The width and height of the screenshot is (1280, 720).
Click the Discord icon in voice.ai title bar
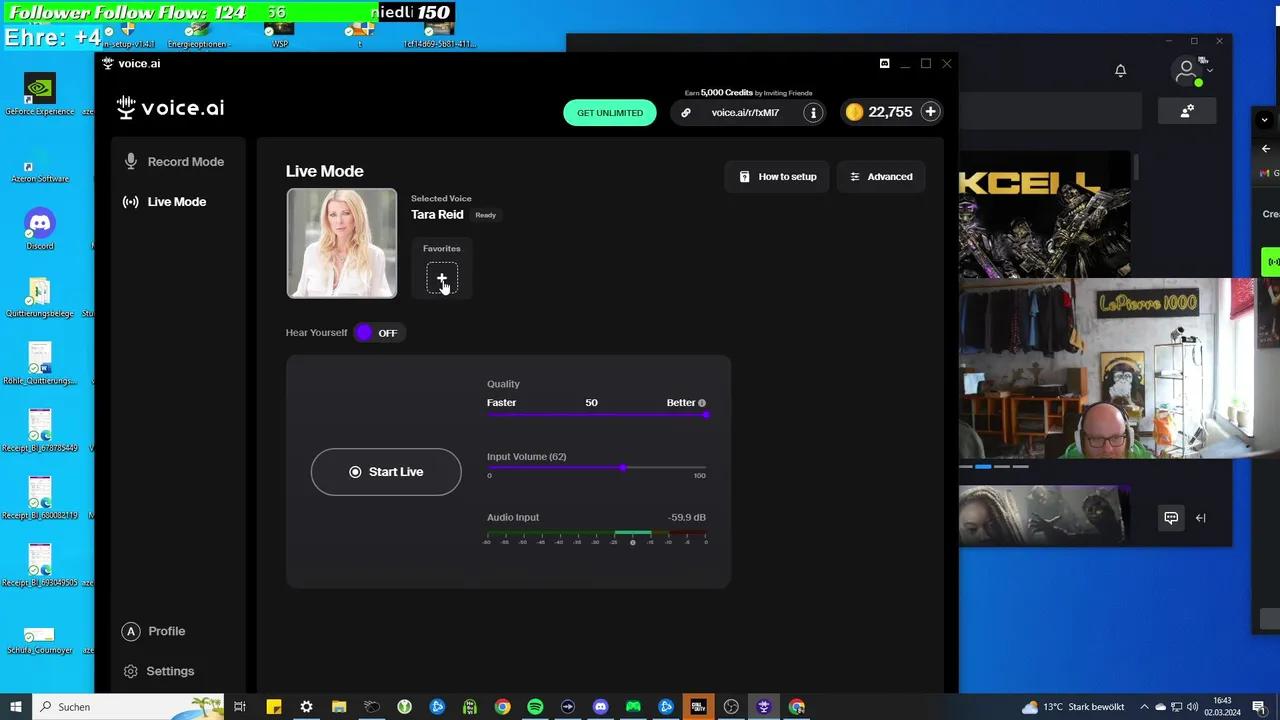[x=884, y=64]
